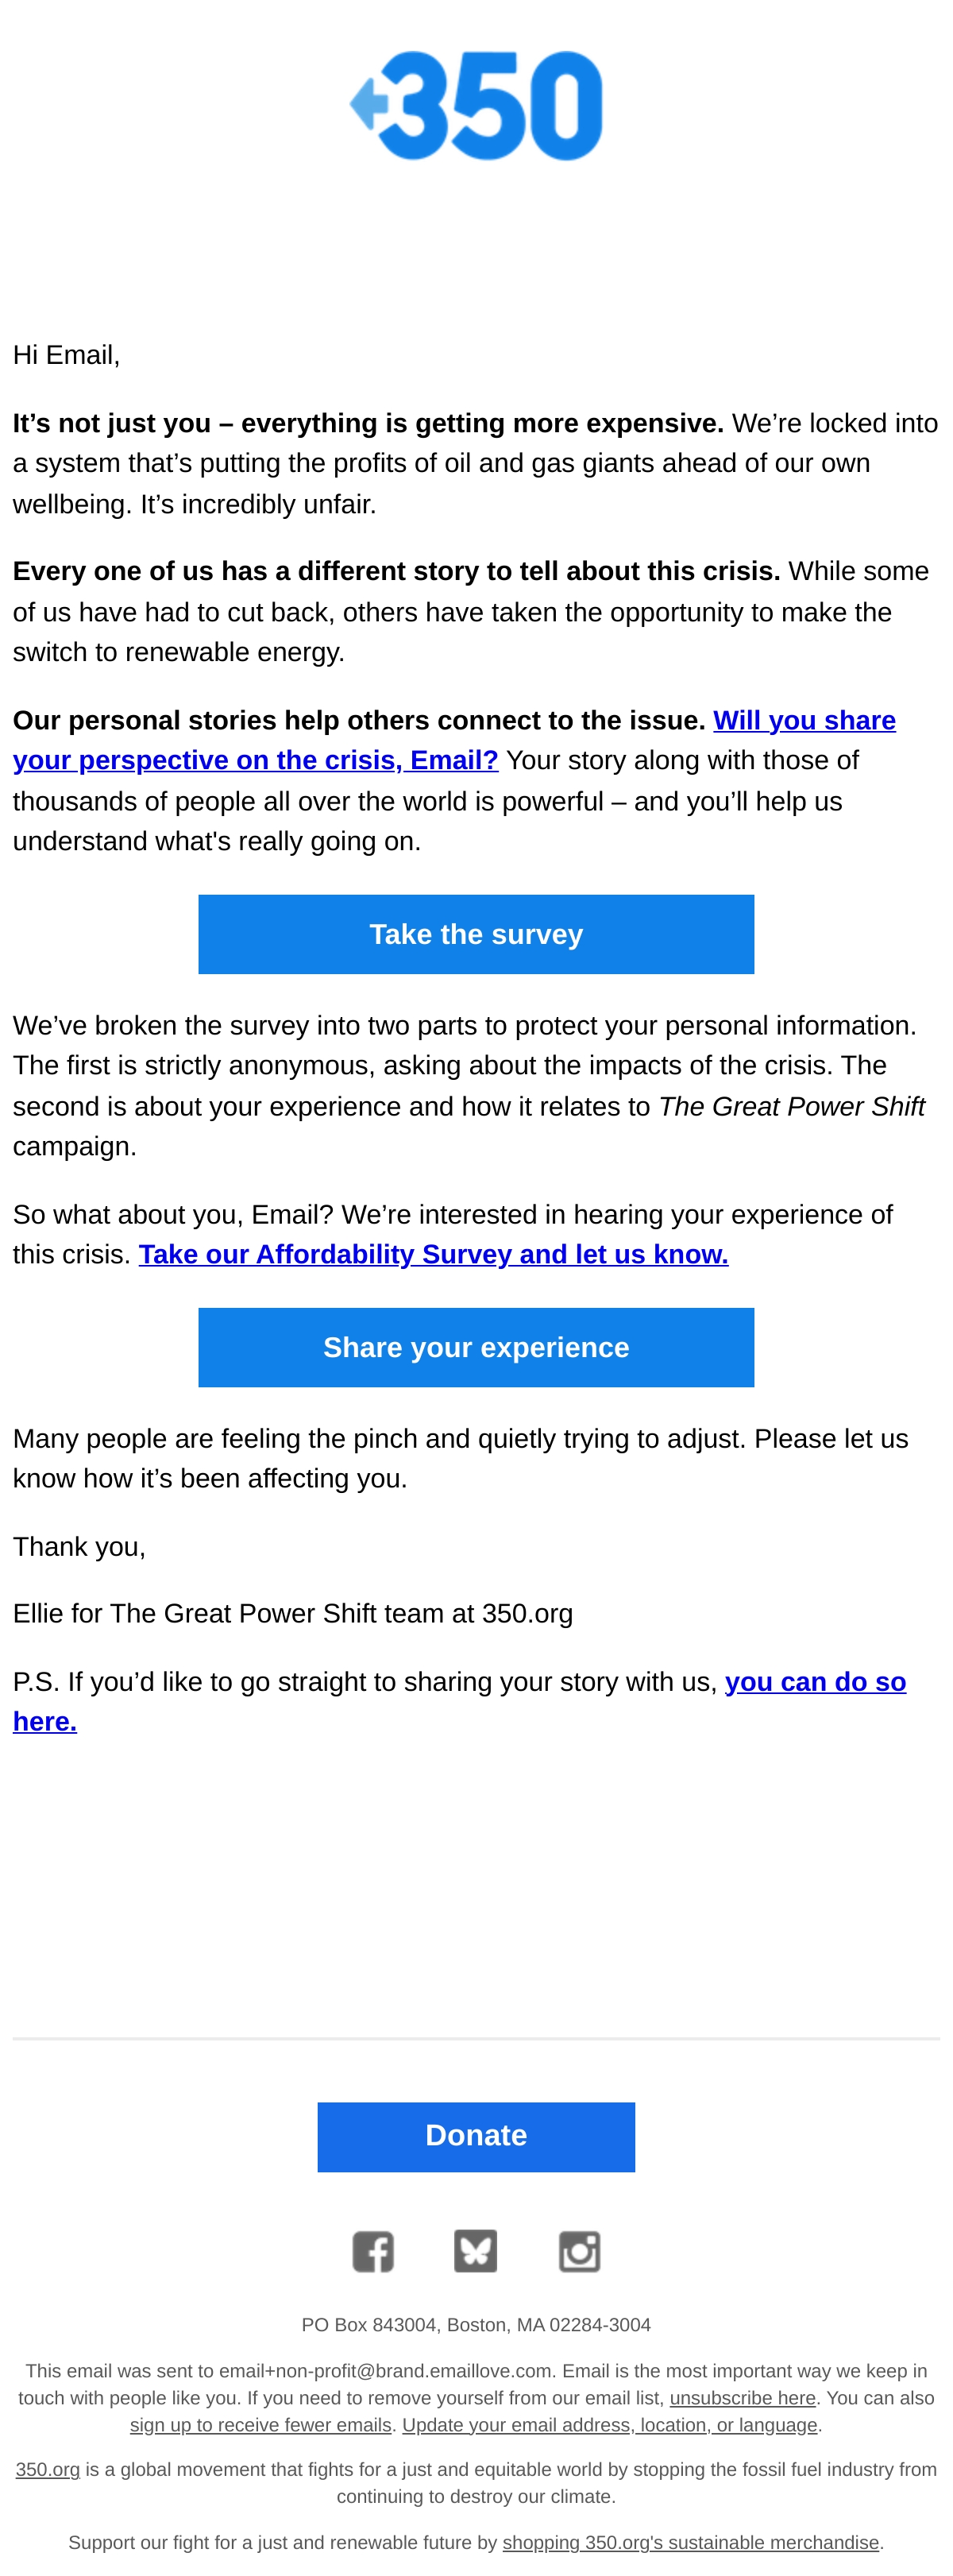Open the Bluesky butterfly icon
The image size is (953, 2576).
(x=476, y=2252)
